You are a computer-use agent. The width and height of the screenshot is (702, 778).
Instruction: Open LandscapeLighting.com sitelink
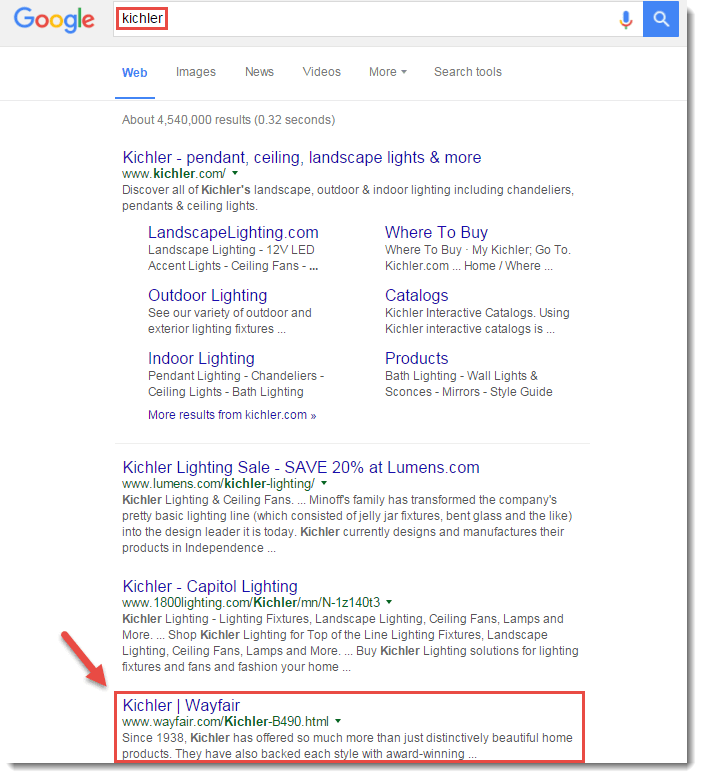233,232
